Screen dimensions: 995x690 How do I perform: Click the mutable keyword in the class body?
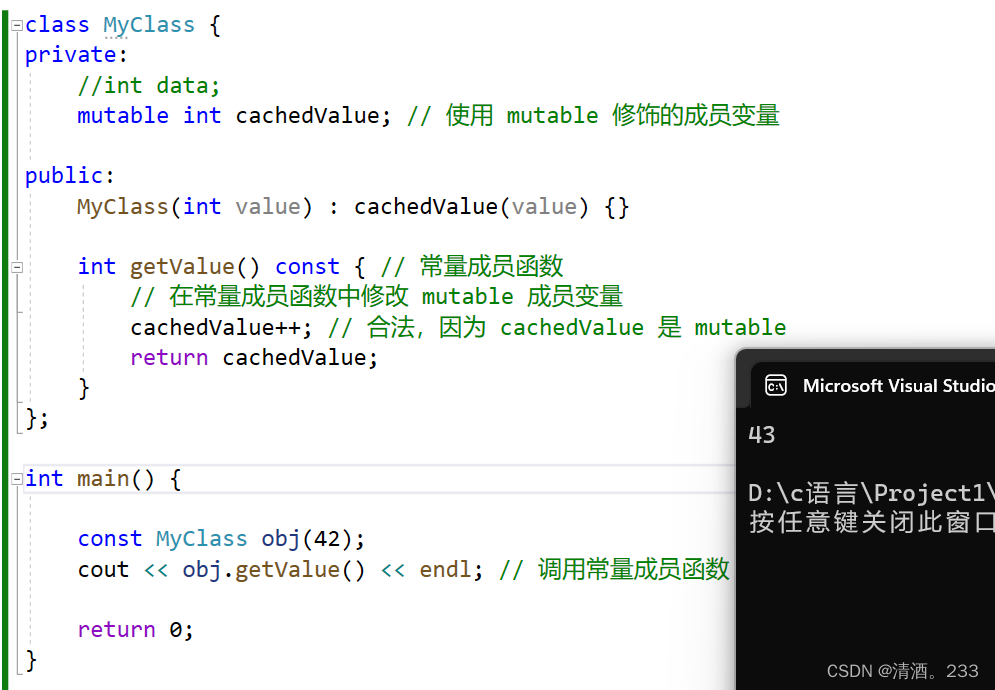pos(122,115)
